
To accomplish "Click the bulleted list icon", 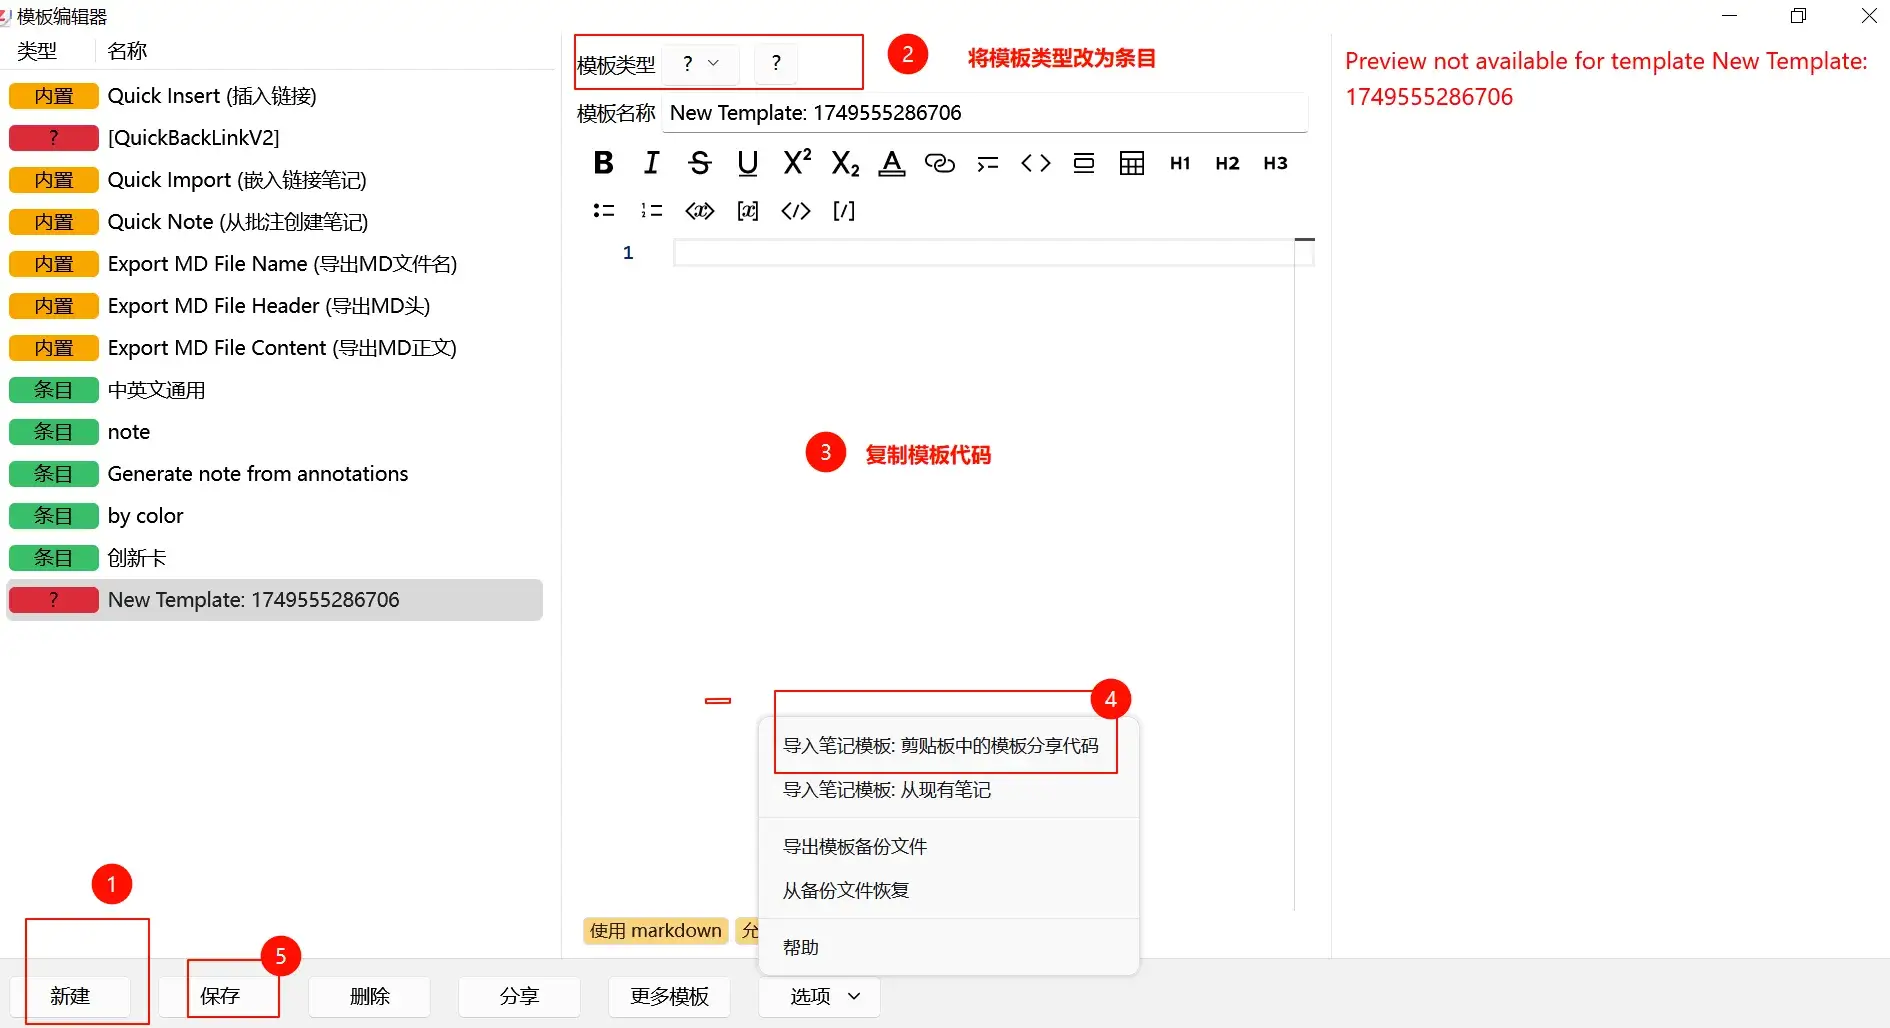I will pos(603,211).
